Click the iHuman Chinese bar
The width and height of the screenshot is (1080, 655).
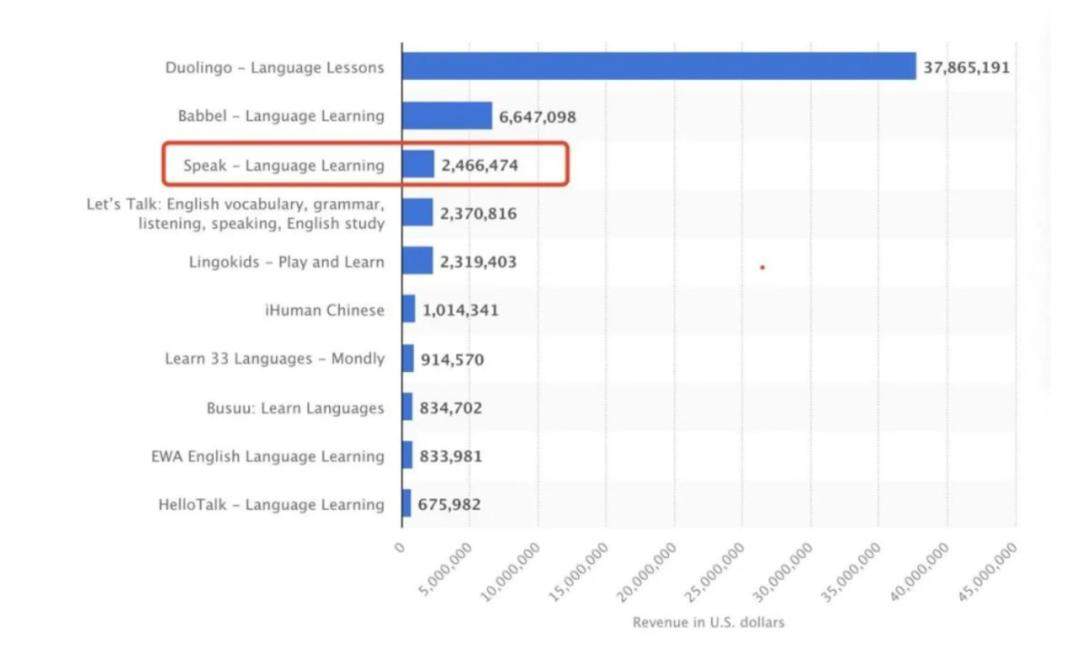pyautogui.click(x=408, y=309)
